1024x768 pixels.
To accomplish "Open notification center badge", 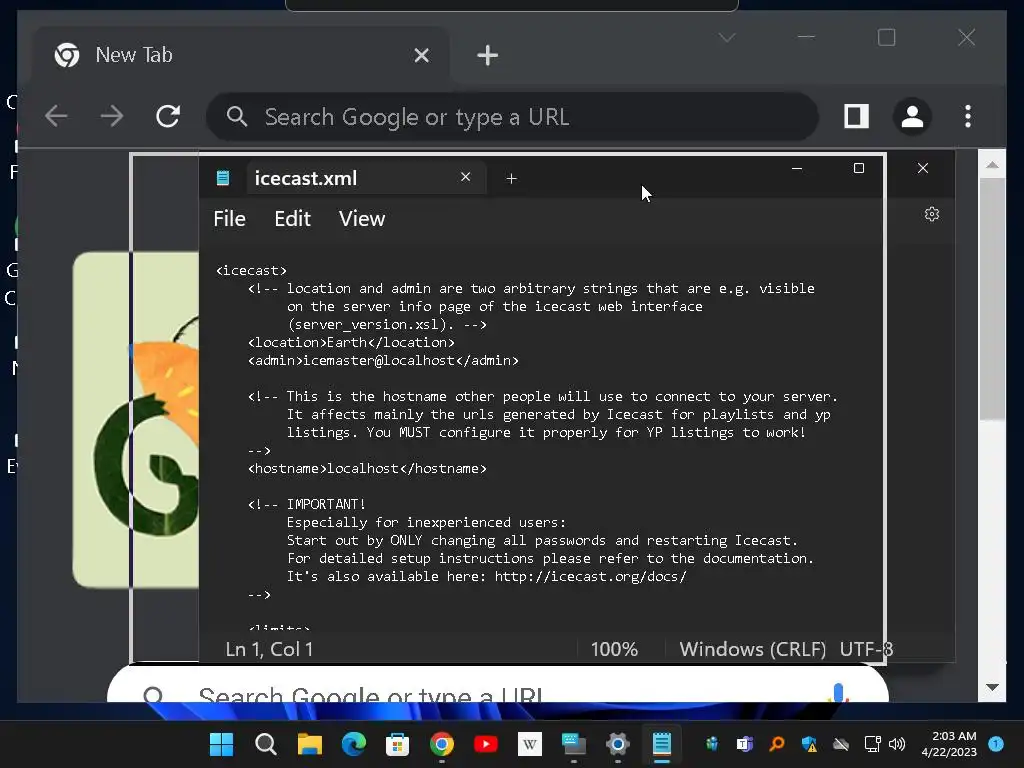I will click(996, 744).
